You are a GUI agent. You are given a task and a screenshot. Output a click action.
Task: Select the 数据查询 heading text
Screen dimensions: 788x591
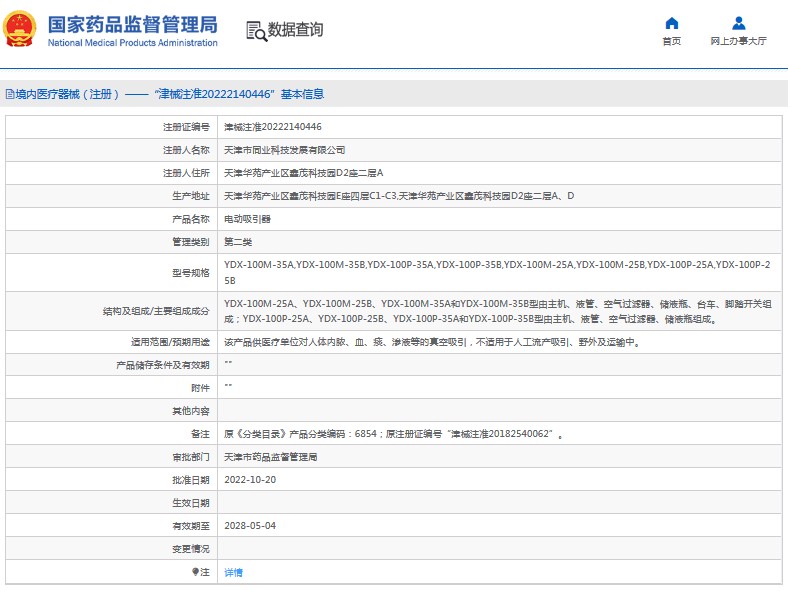tap(295, 30)
